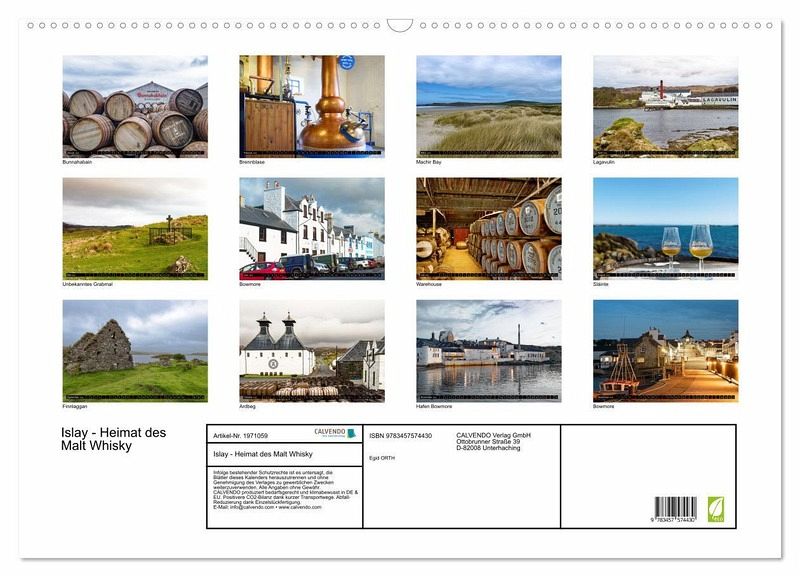
Task: Click the Ardbeg pagoda roofs photo
Action: click(312, 351)
